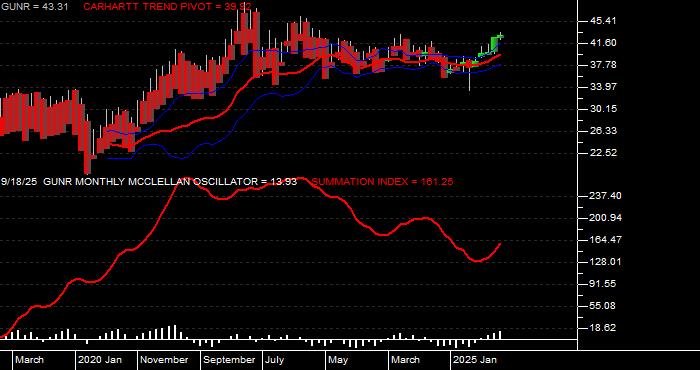Select the 164.47 oscillator axis value
The height and width of the screenshot is (370, 700).
605,240
